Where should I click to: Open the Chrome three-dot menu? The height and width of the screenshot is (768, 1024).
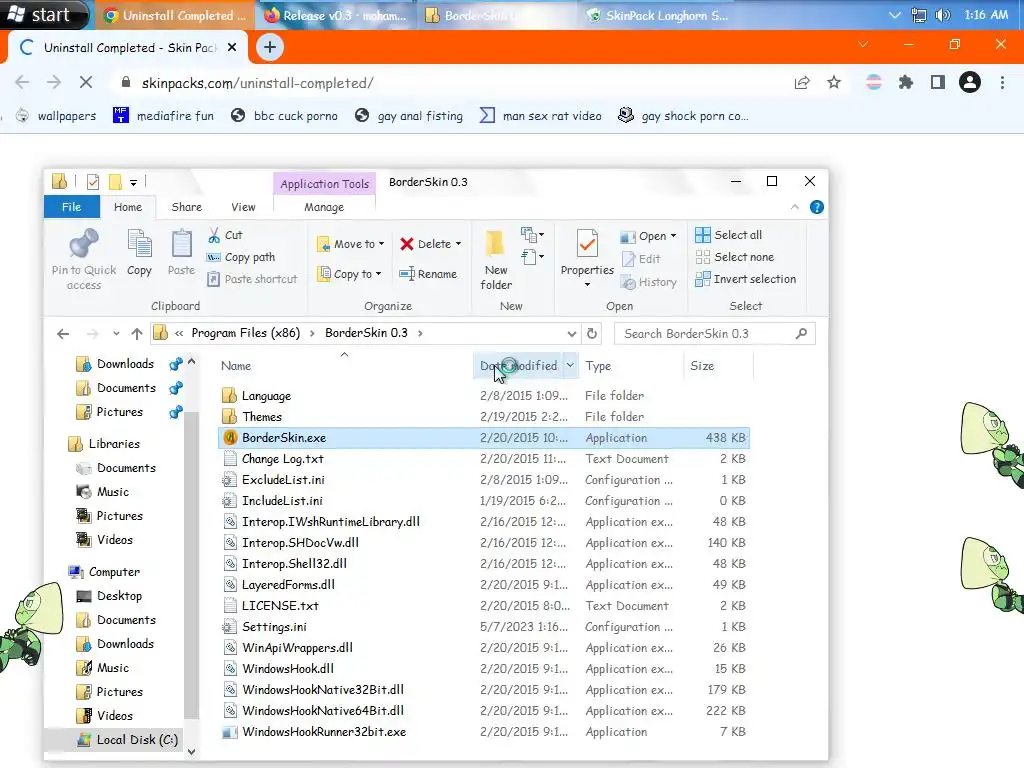point(1002,82)
